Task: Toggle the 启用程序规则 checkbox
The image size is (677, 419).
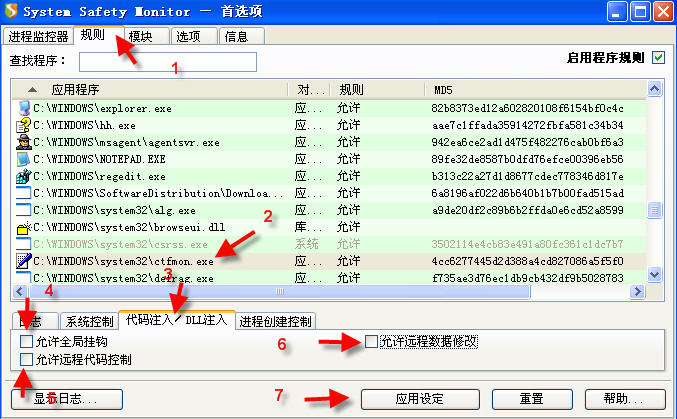Action: click(658, 57)
